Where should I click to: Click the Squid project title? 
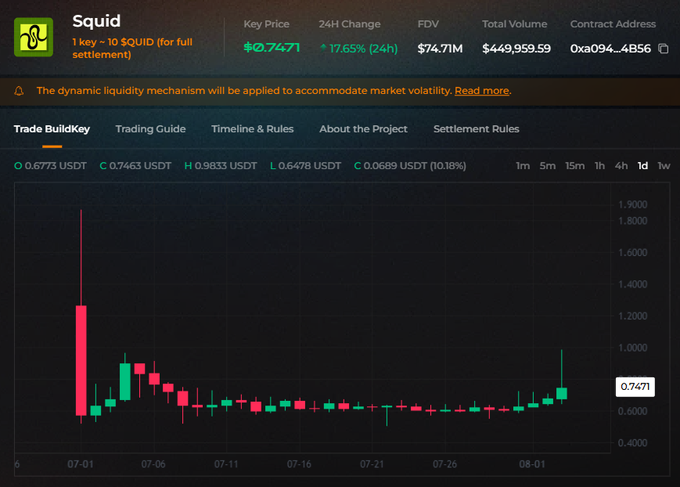tap(96, 21)
